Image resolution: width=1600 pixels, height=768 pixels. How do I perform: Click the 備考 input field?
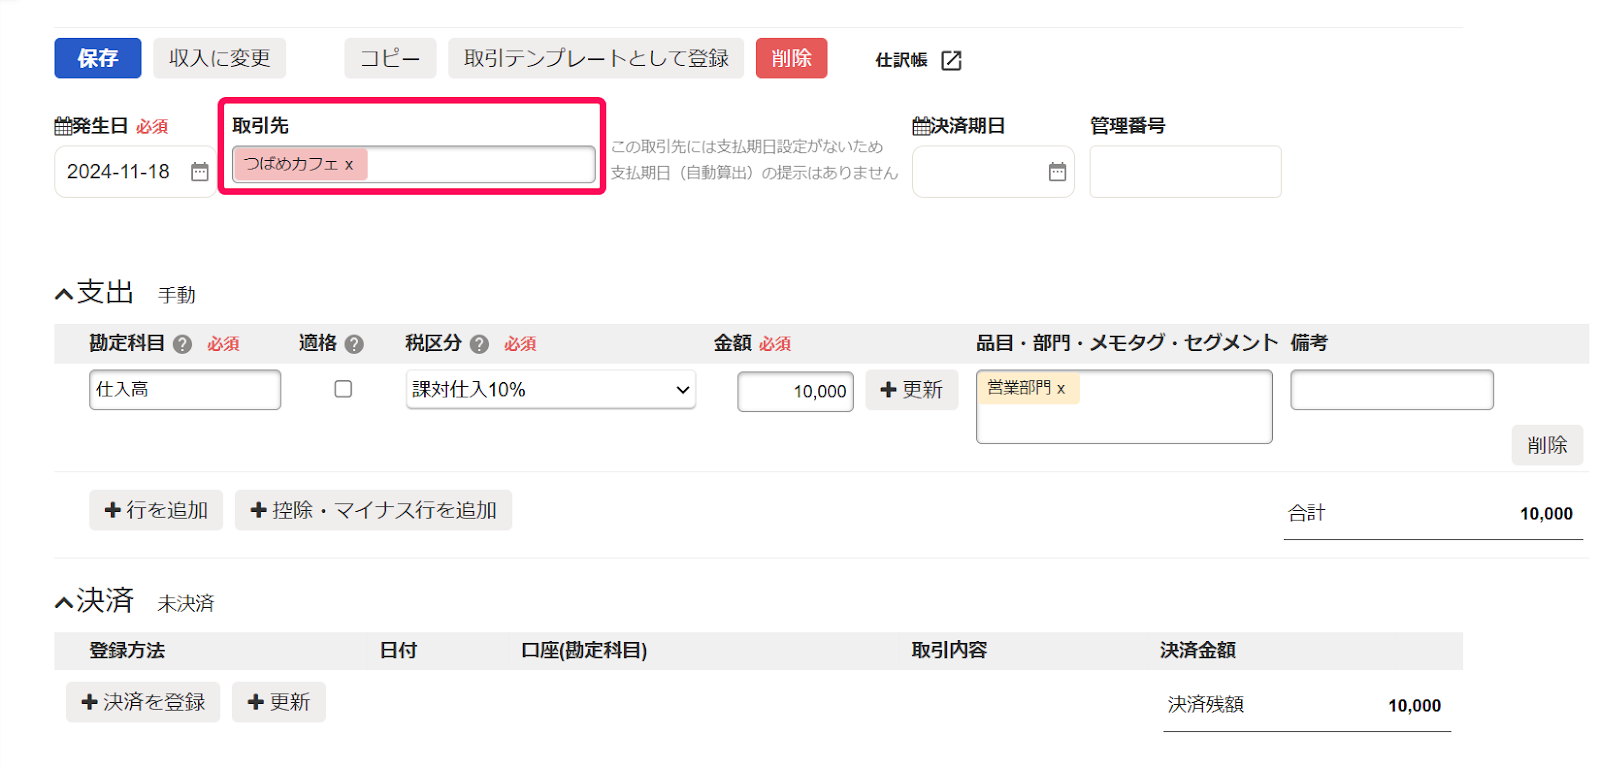click(1392, 390)
